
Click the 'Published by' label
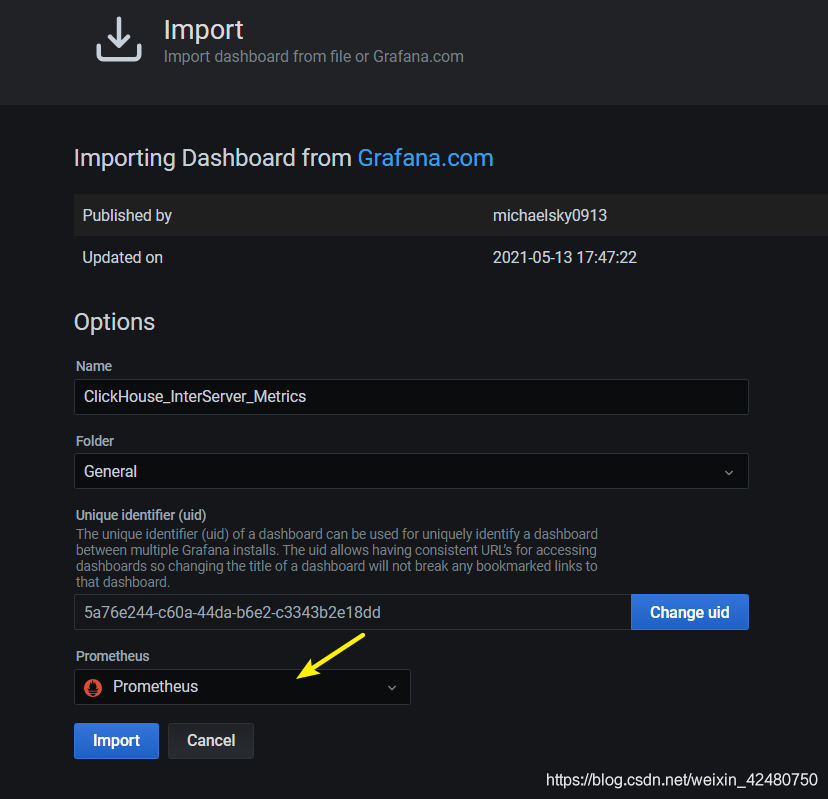click(127, 215)
